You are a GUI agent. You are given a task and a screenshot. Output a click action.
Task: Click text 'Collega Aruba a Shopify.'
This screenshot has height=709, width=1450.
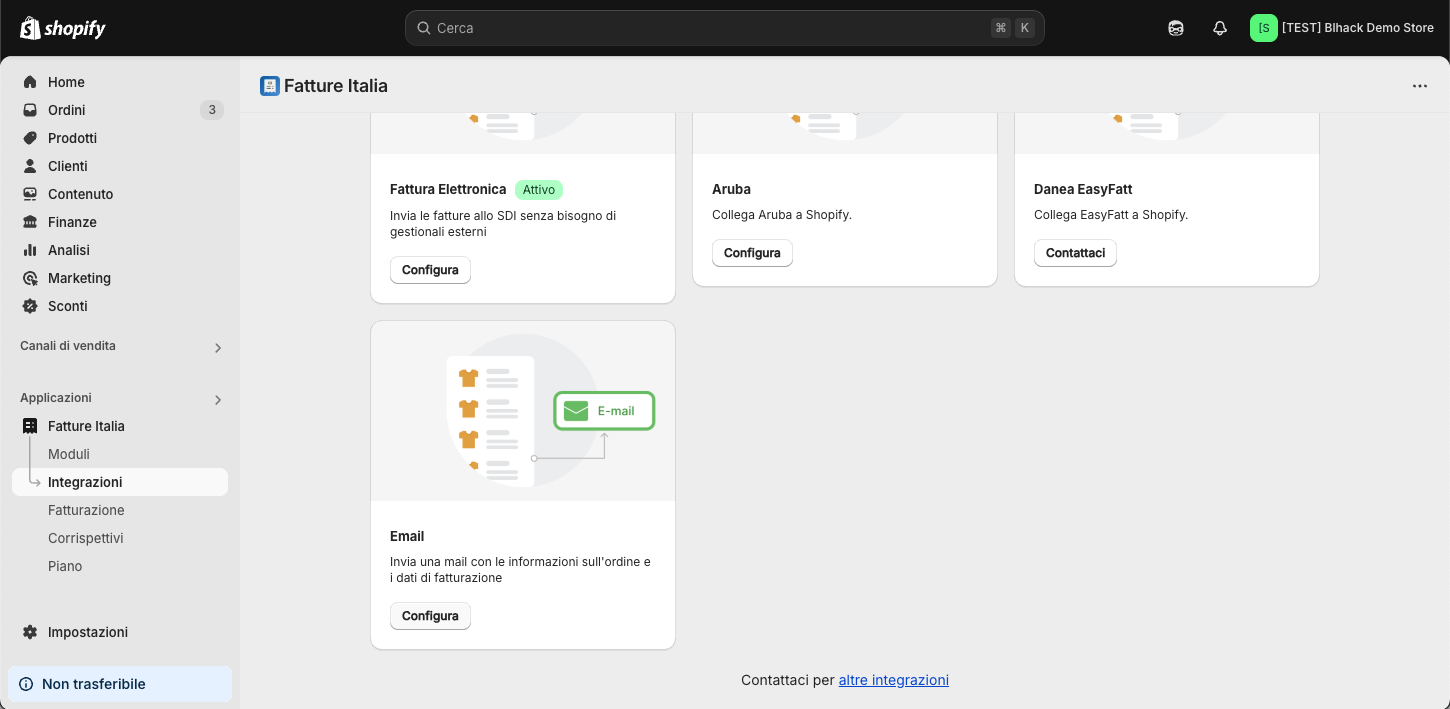coord(782,215)
